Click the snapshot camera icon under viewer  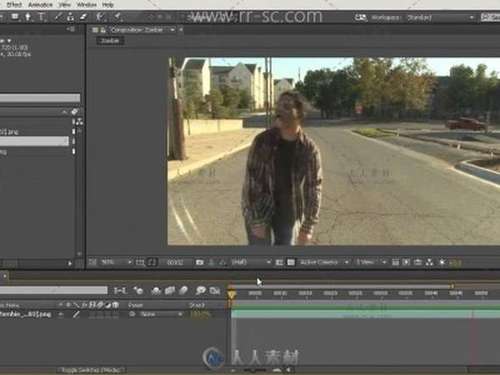(x=200, y=262)
